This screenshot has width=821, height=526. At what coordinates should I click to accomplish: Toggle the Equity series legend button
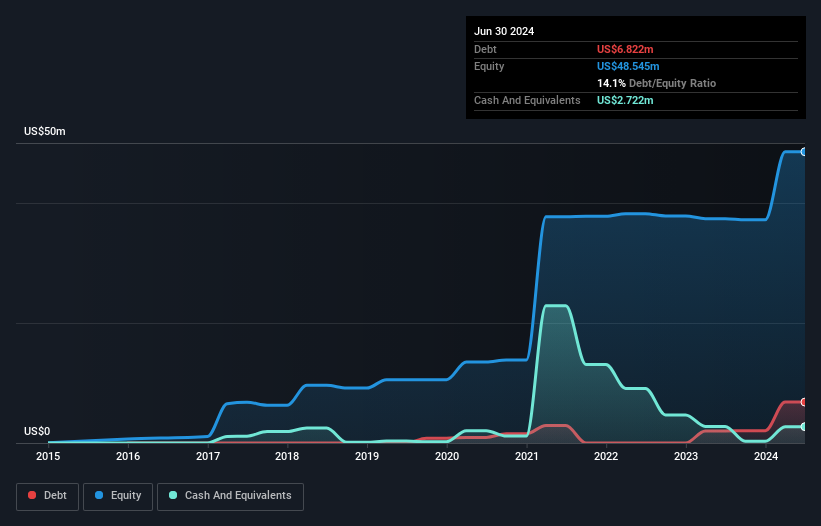118,496
